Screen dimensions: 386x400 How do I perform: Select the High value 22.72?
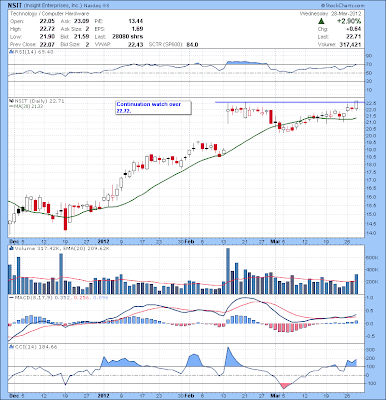pyautogui.click(x=48, y=29)
